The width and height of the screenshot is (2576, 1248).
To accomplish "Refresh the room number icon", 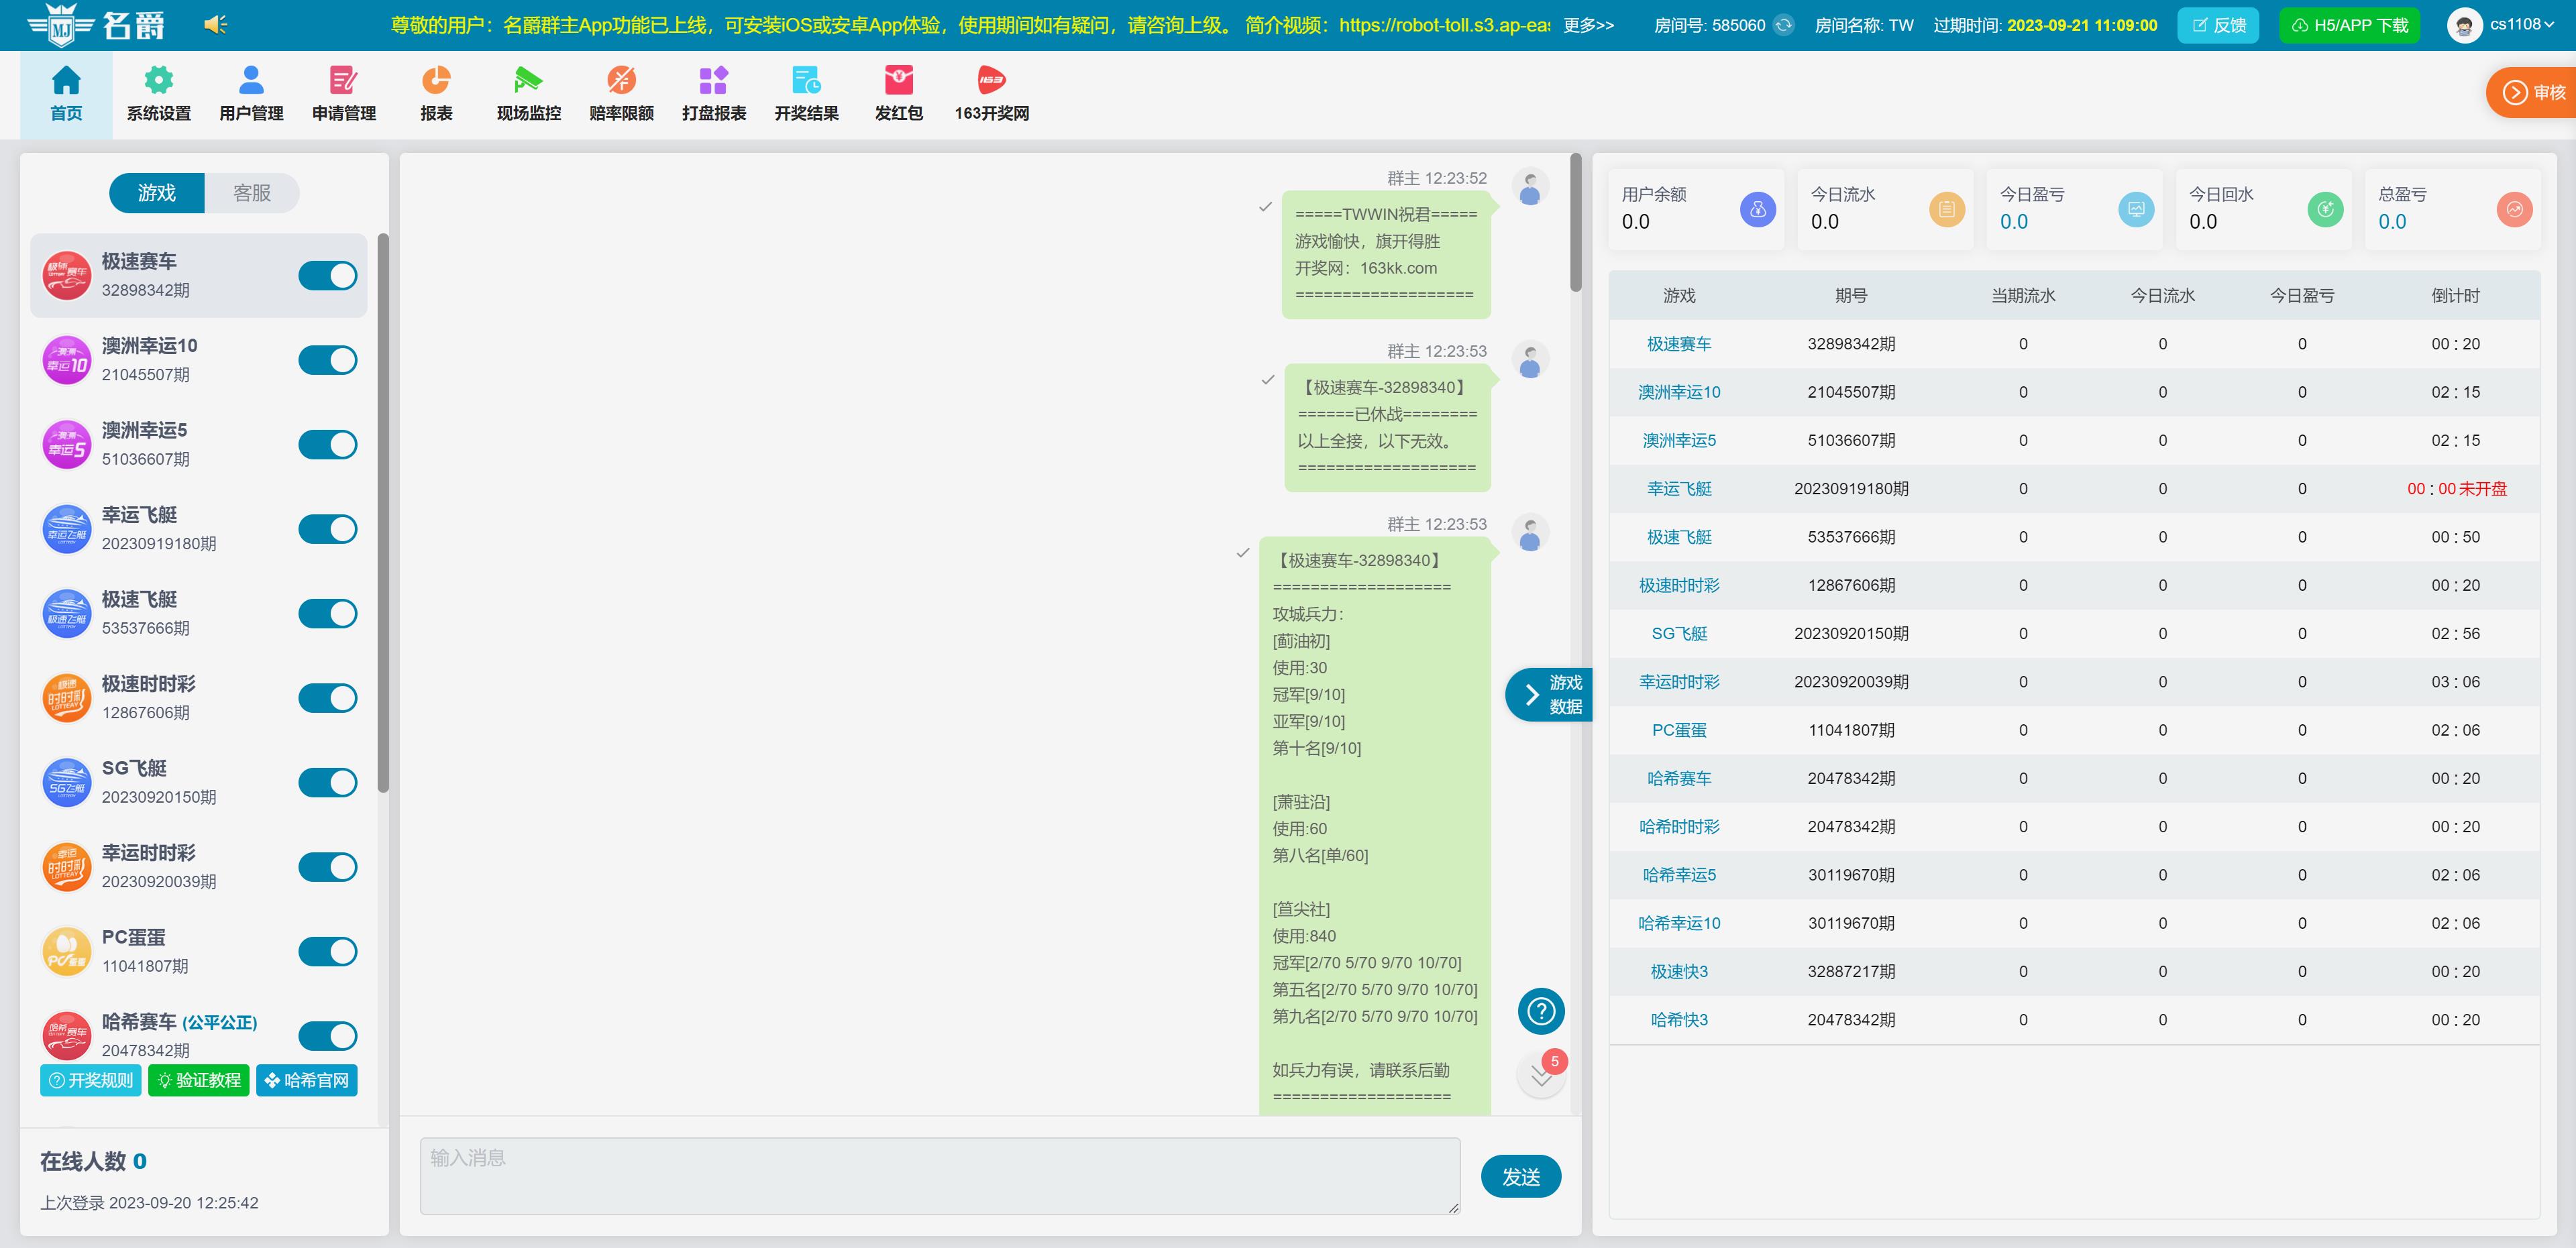I will tap(1783, 25).
